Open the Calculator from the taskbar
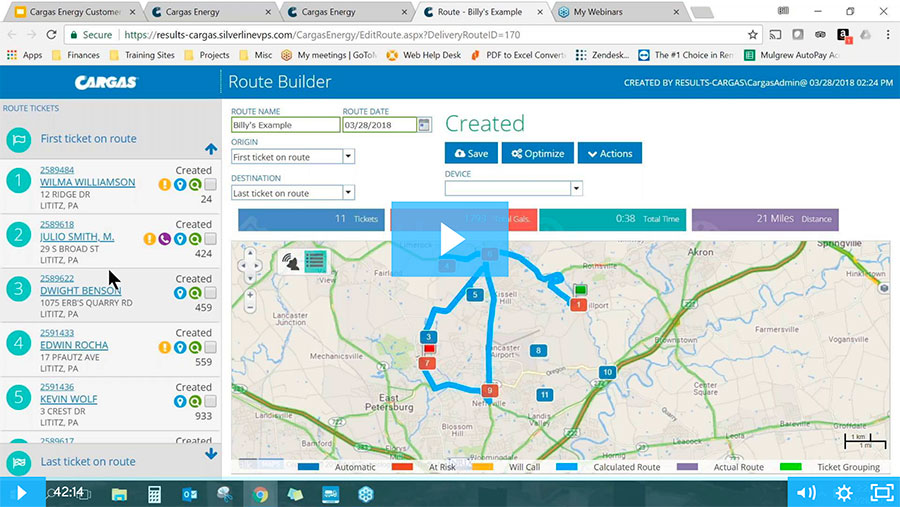Screen dimensions: 900x507 click(x=154, y=494)
